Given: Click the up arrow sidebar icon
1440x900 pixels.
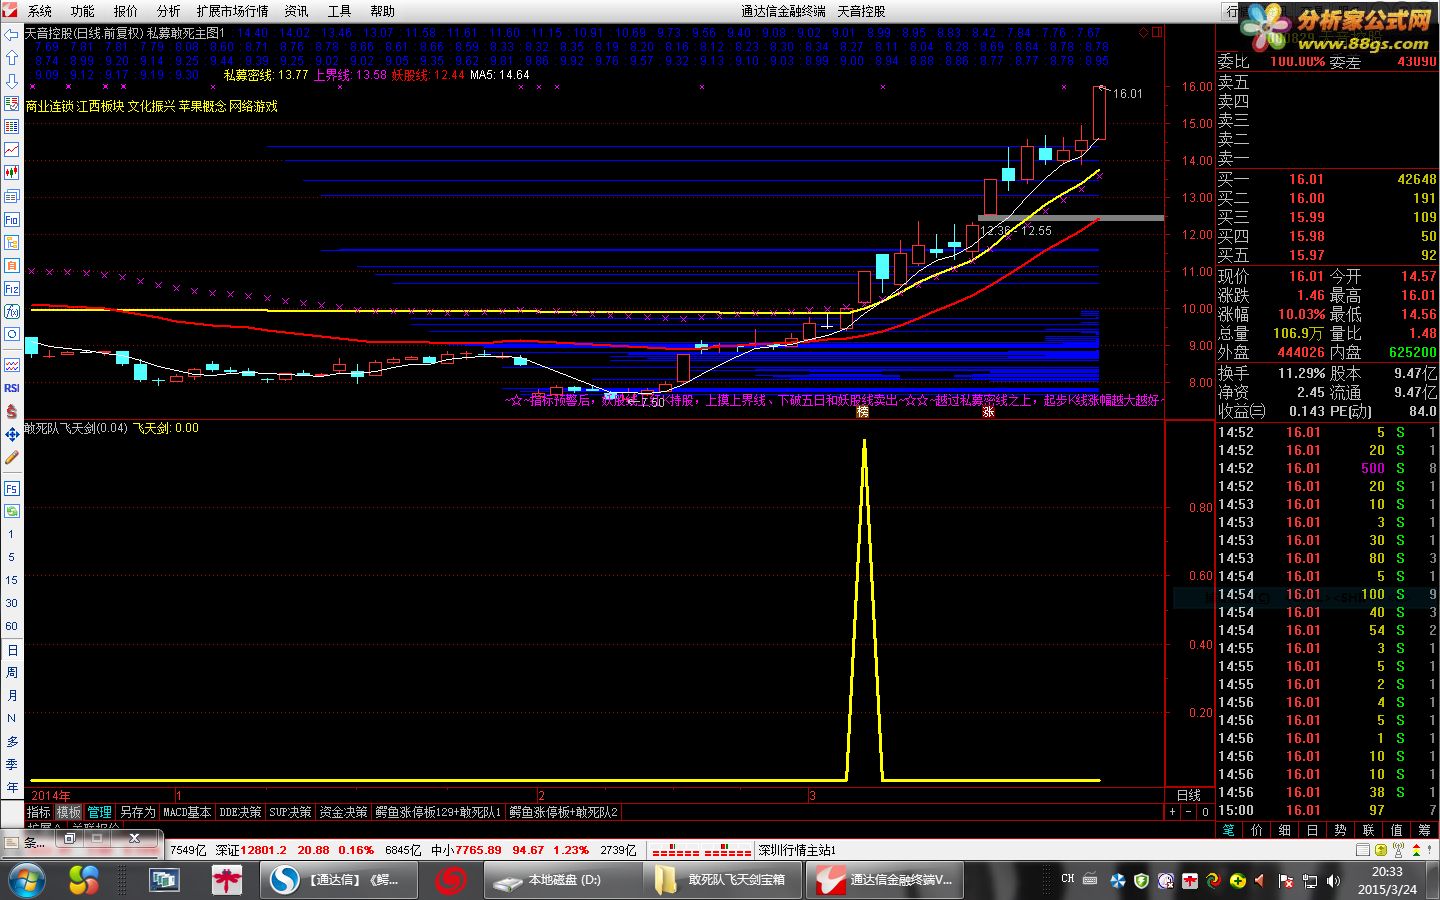Looking at the screenshot, I should (12, 58).
